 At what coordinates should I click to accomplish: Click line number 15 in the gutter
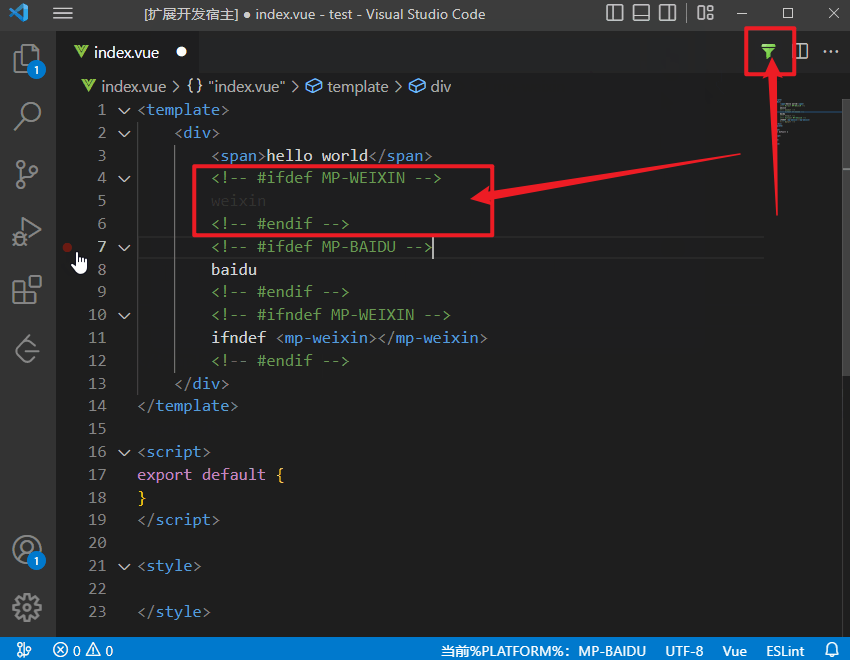point(98,429)
